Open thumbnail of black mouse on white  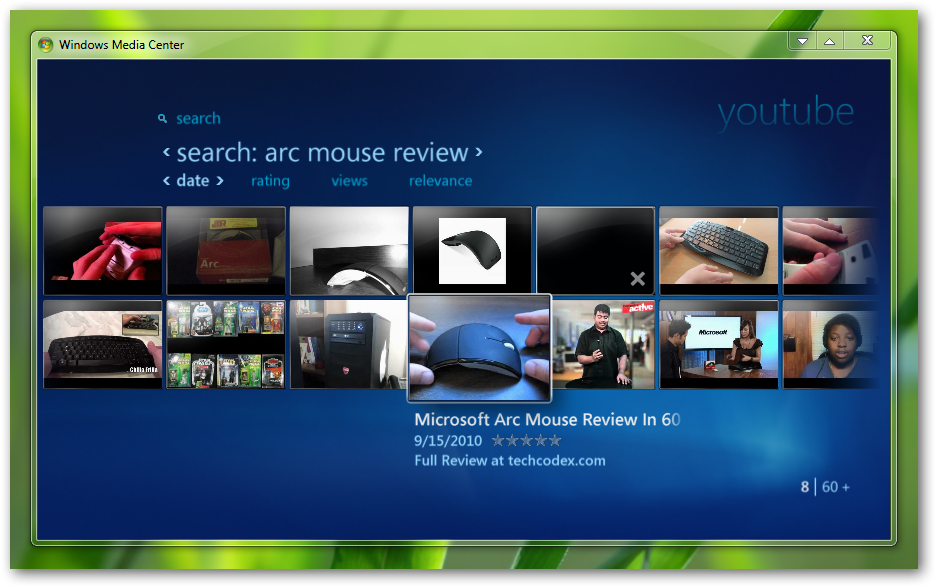pyautogui.click(x=472, y=251)
